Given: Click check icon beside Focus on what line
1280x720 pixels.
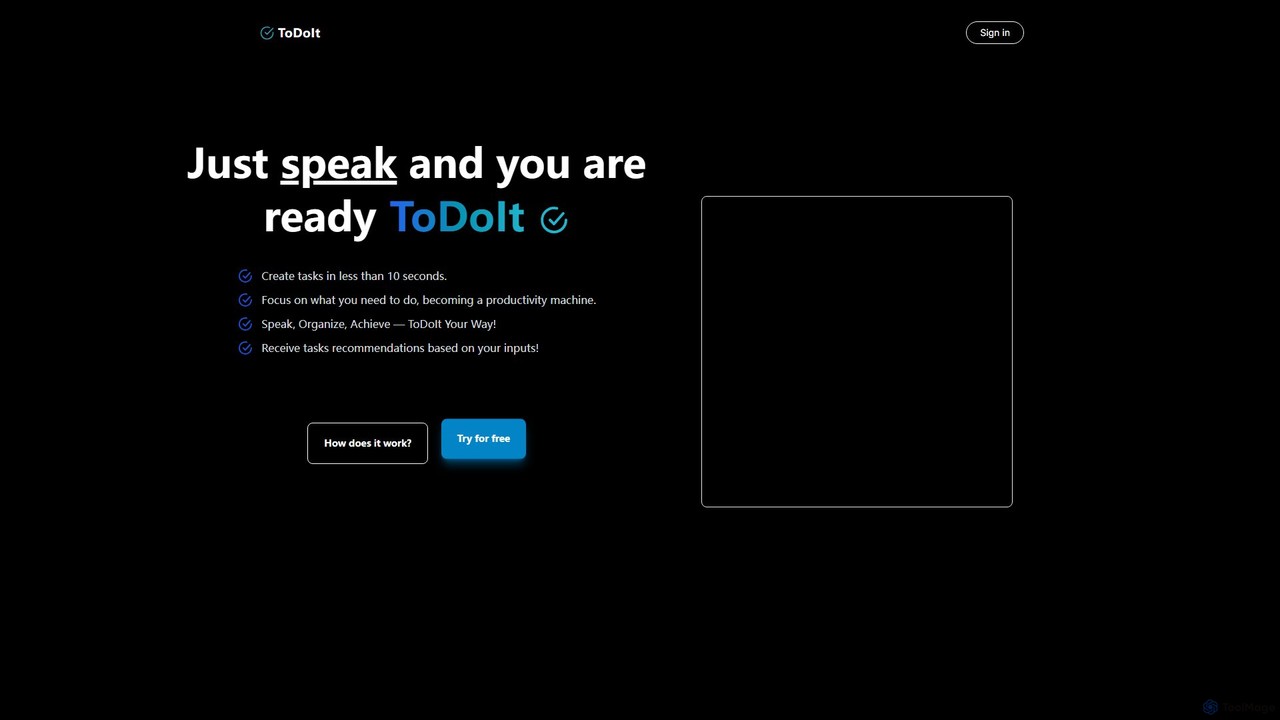Looking at the screenshot, I should [x=245, y=300].
